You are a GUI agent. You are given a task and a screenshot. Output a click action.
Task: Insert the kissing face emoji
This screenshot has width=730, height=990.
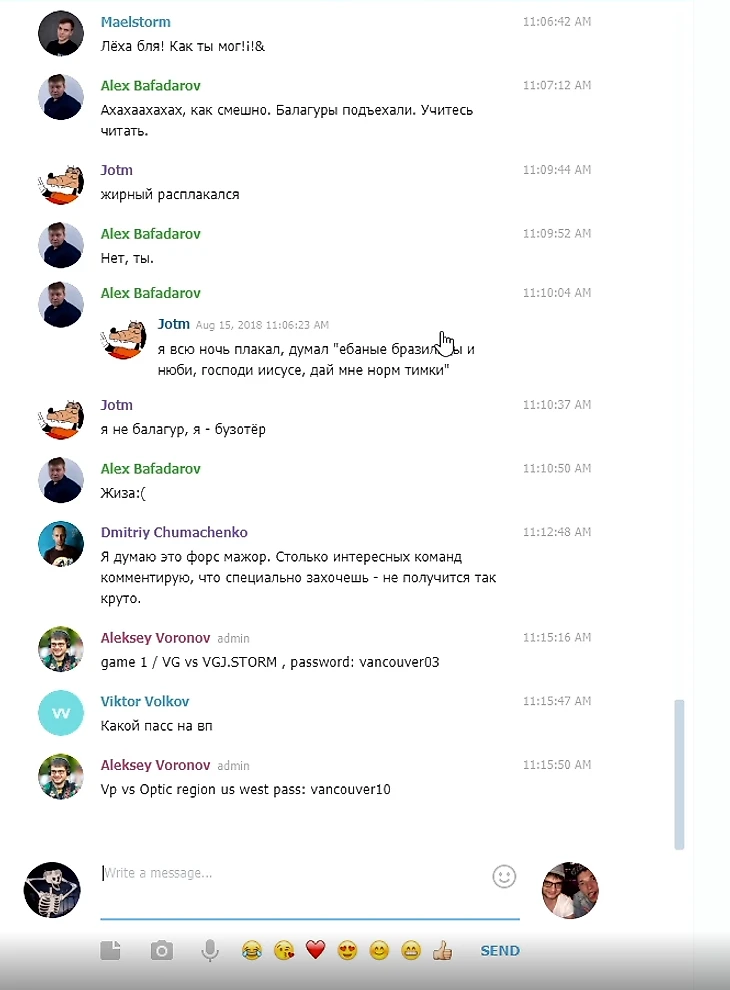point(284,950)
